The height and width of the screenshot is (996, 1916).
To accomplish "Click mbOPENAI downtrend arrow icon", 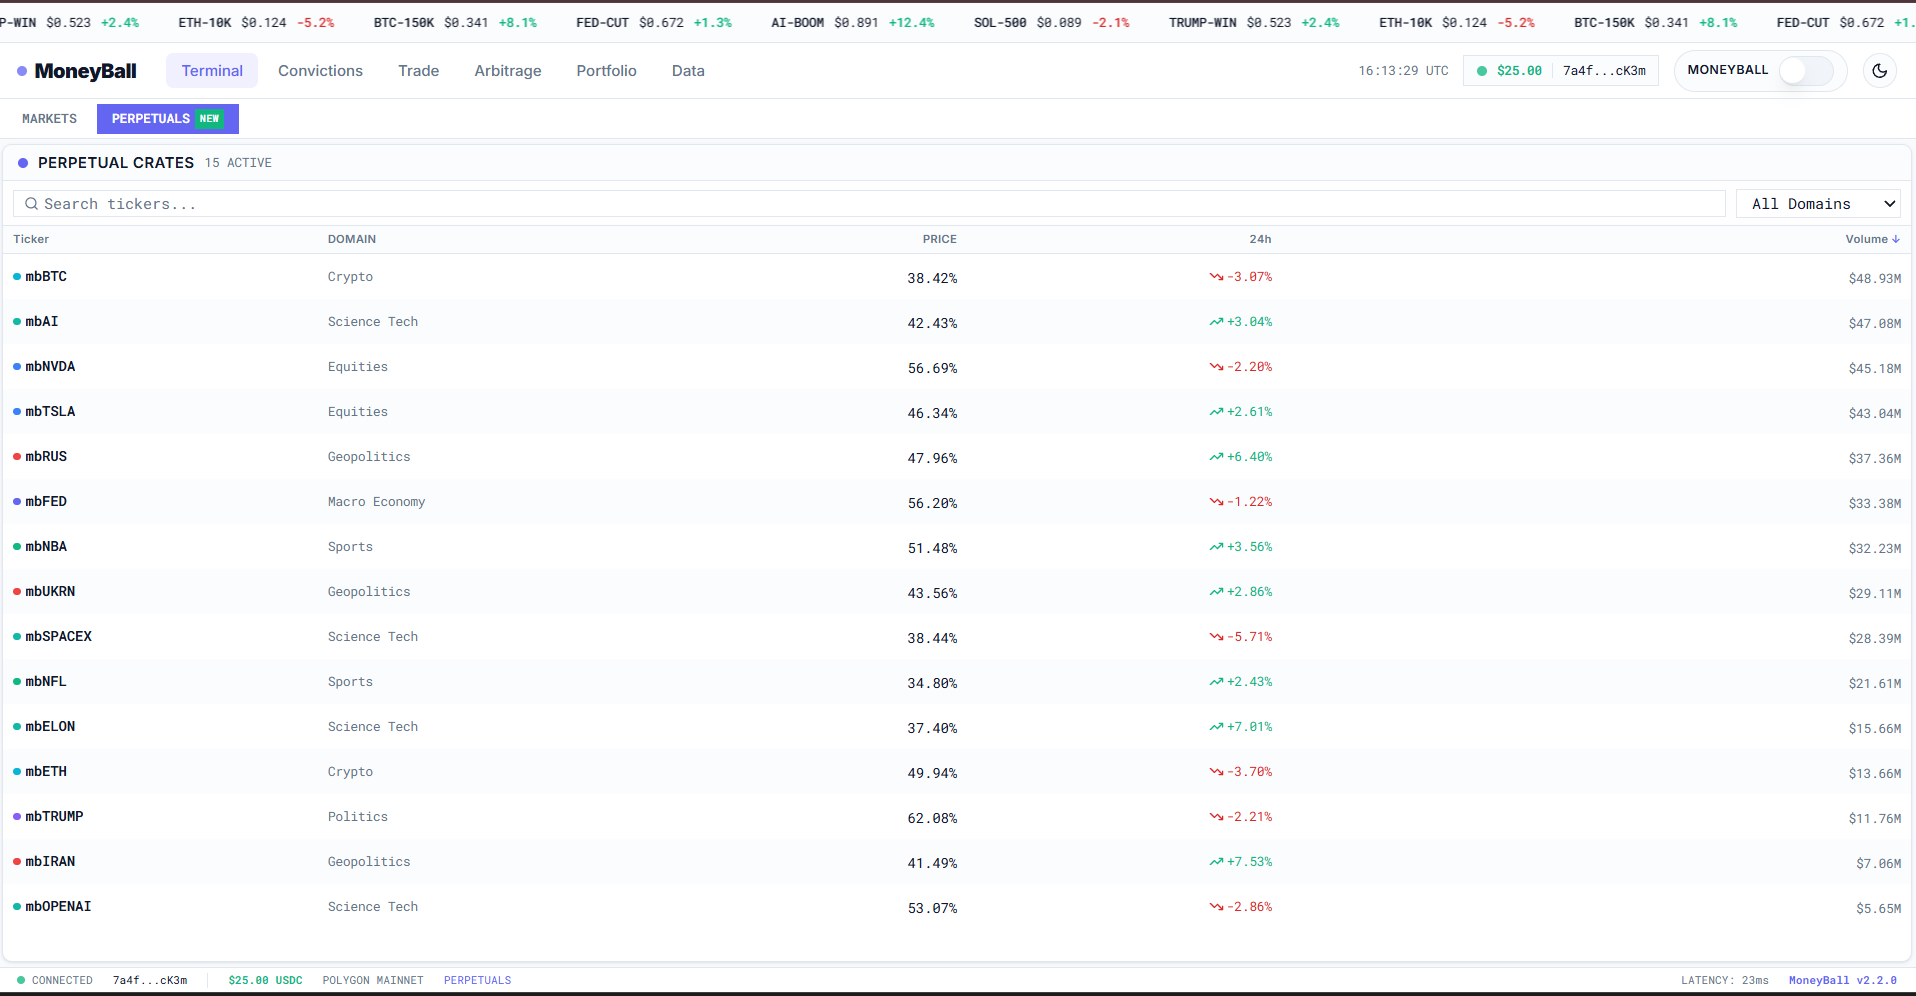I will point(1216,907).
